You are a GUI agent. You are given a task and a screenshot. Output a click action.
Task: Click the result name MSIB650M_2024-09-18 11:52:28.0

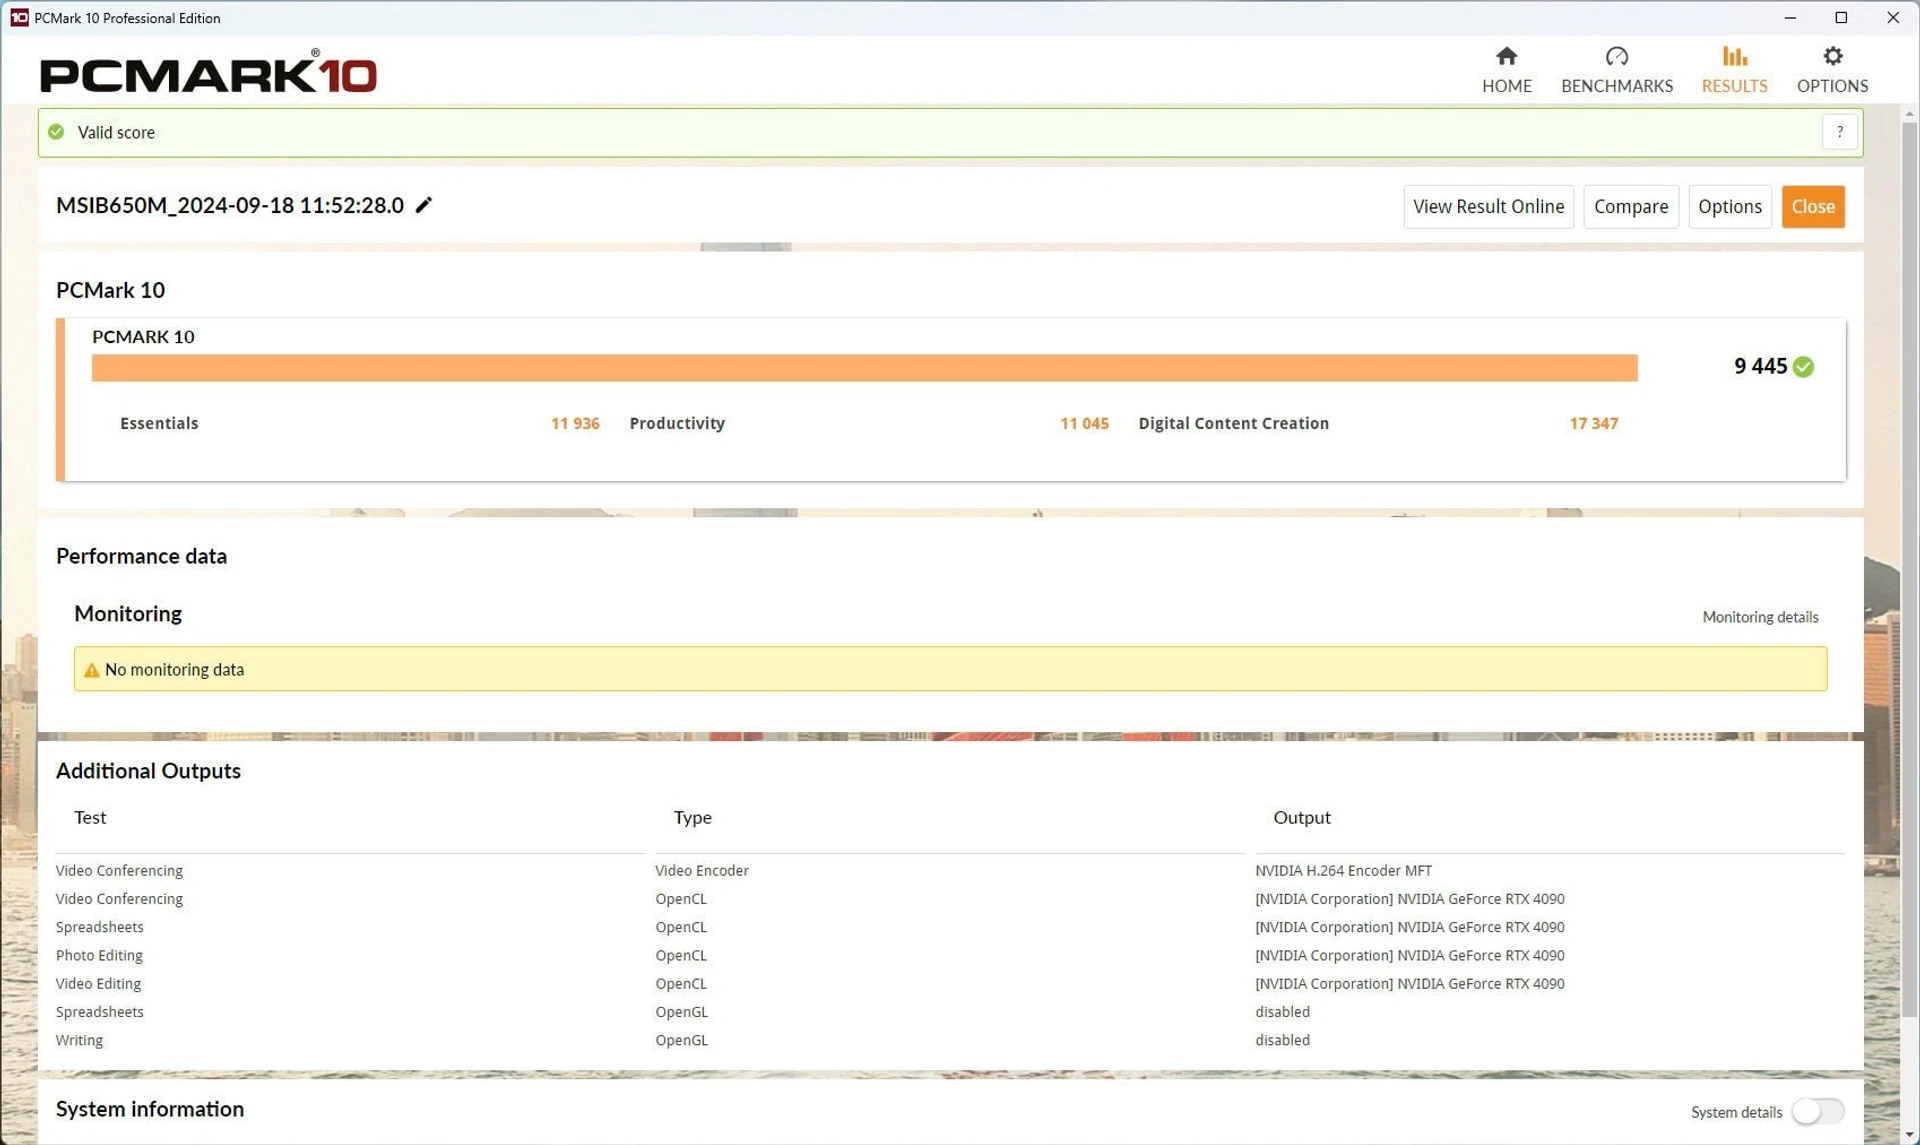(230, 205)
